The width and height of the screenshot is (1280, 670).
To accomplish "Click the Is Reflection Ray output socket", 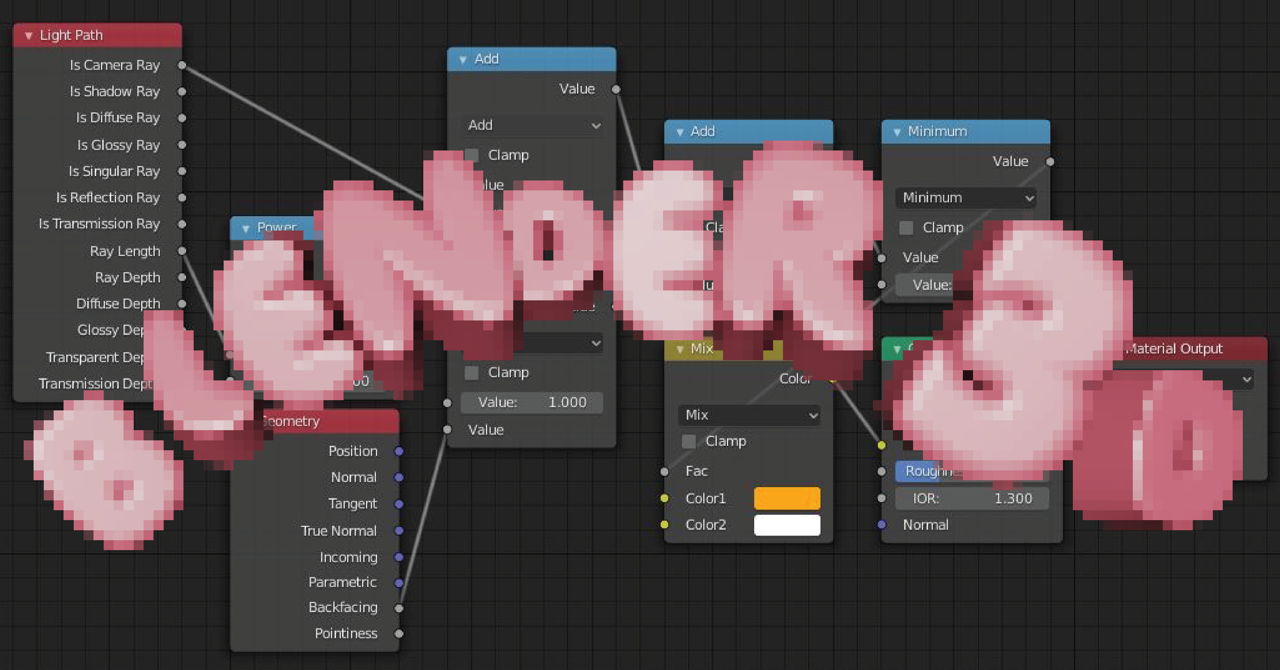I will click(x=182, y=198).
